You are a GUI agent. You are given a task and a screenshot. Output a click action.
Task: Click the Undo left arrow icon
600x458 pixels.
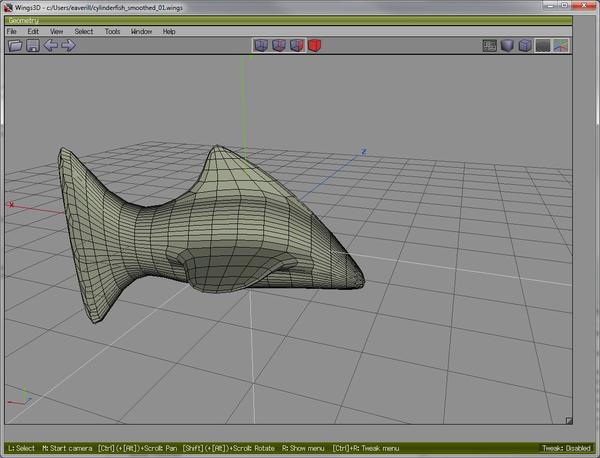[51, 46]
